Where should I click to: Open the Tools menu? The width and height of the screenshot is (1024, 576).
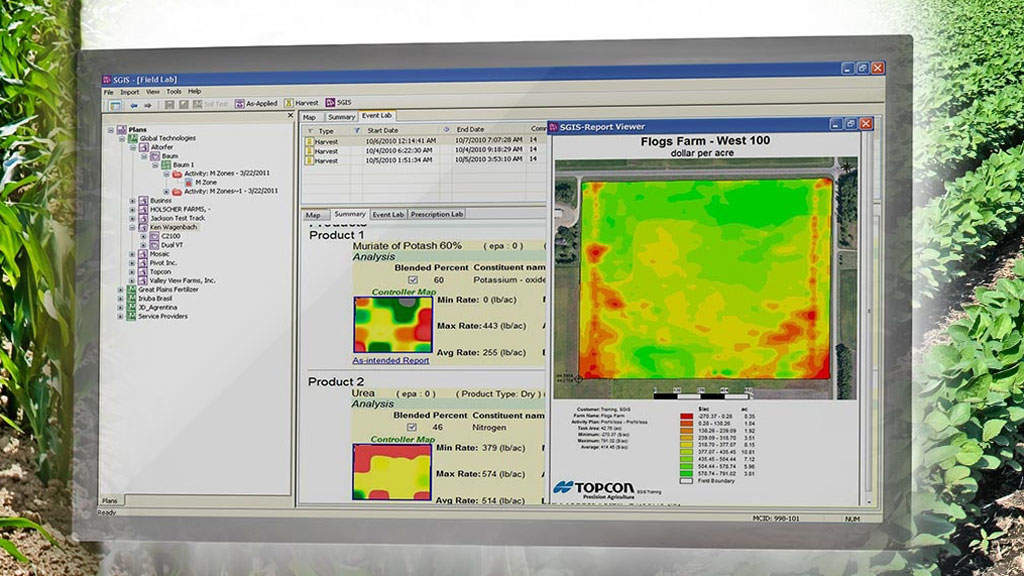coord(174,92)
